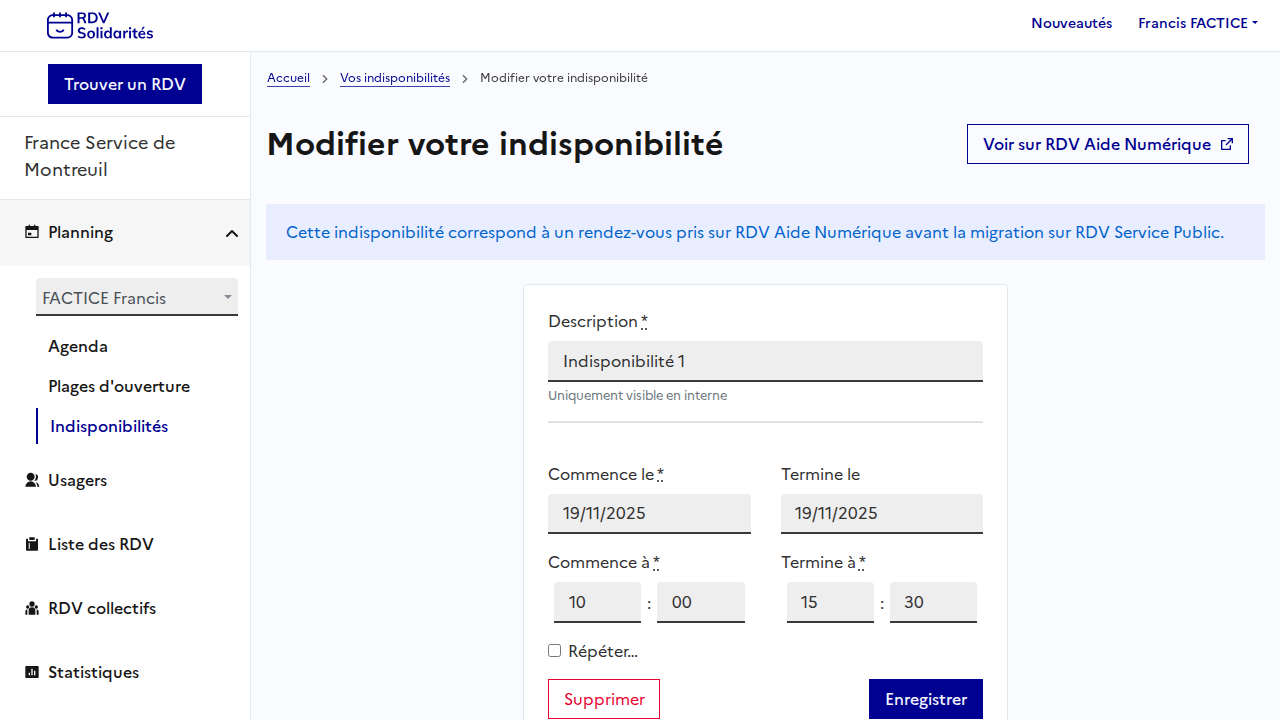Click the RDV Solidarités calendar logo

click(x=60, y=25)
